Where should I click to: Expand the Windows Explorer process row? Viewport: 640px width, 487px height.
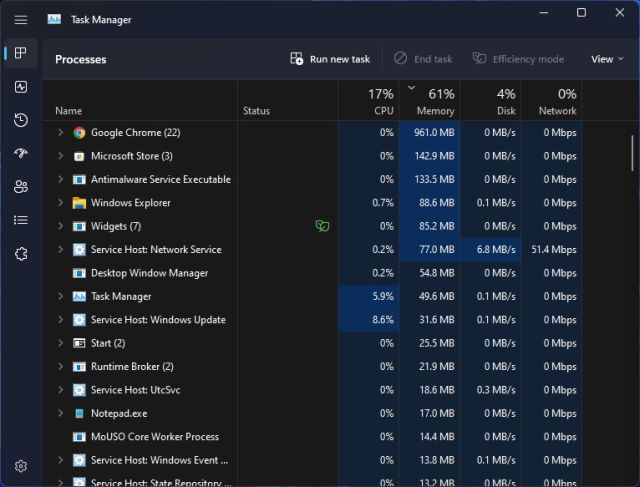[60, 202]
